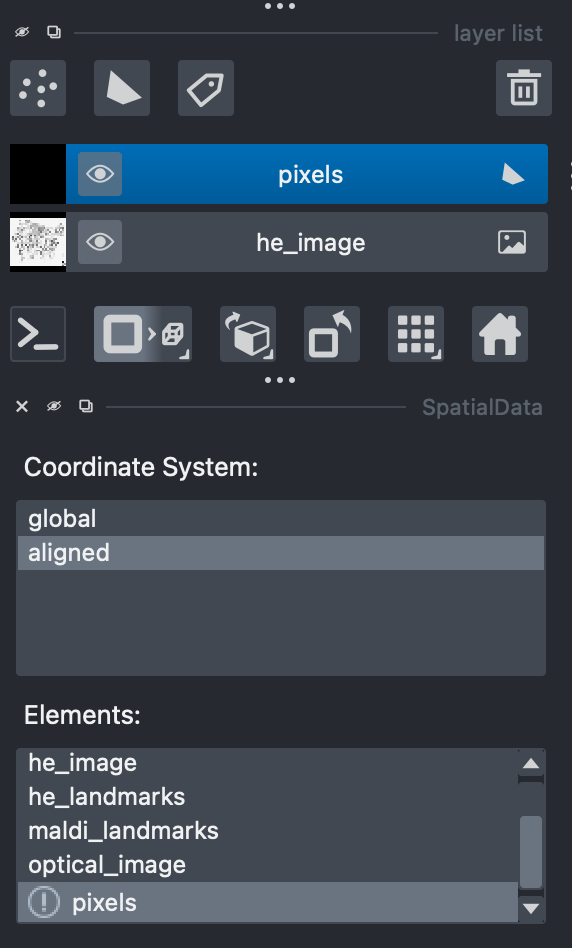572x948 pixels.
Task: Reset view with home icon
Action: coord(500,334)
